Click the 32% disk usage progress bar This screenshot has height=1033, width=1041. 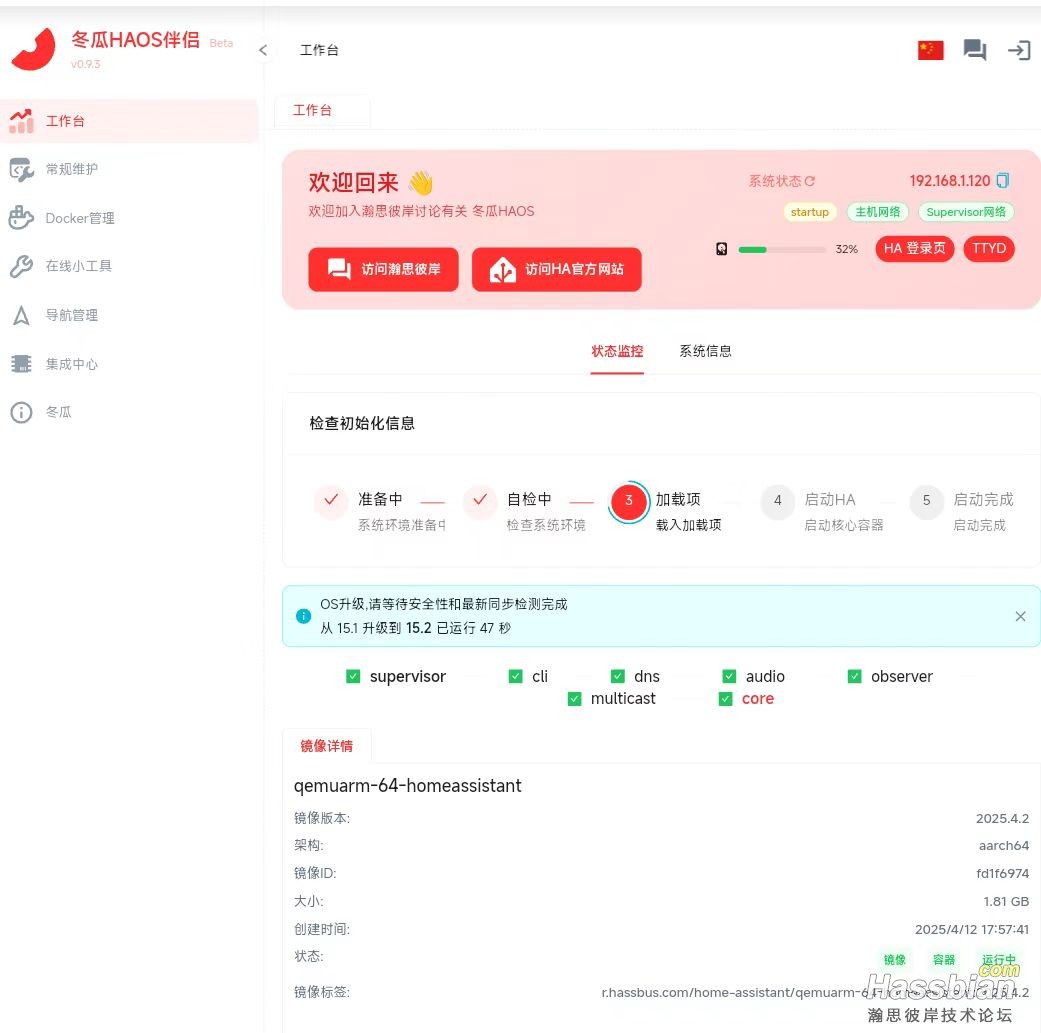pyautogui.click(x=781, y=250)
